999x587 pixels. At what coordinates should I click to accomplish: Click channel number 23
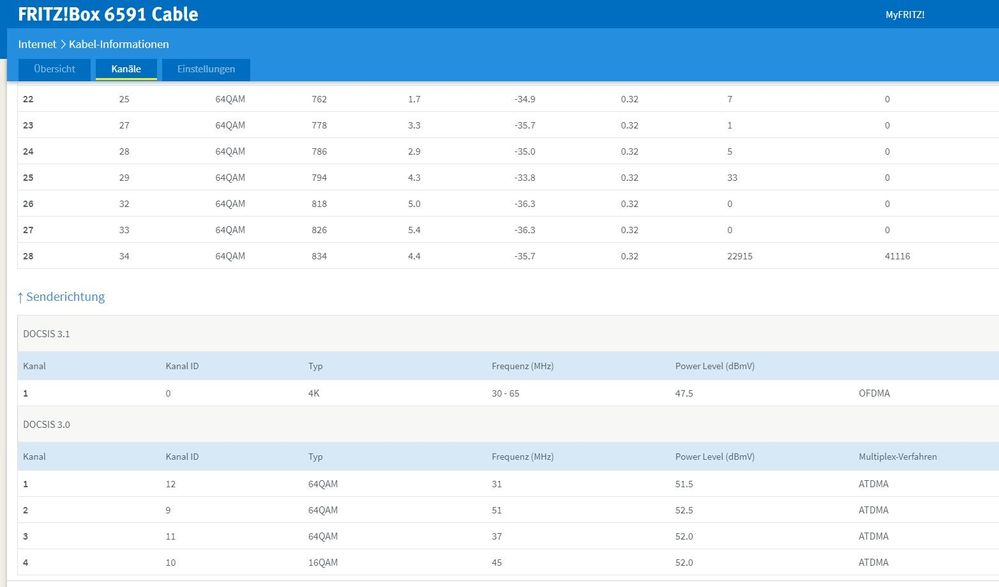pyautogui.click(x=28, y=126)
